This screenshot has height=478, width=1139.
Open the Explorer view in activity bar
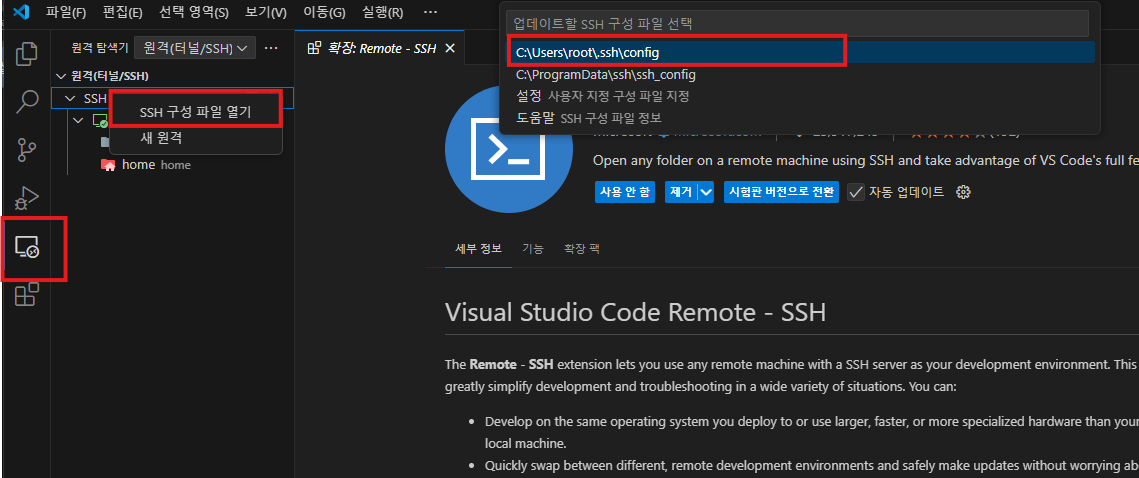[27, 54]
